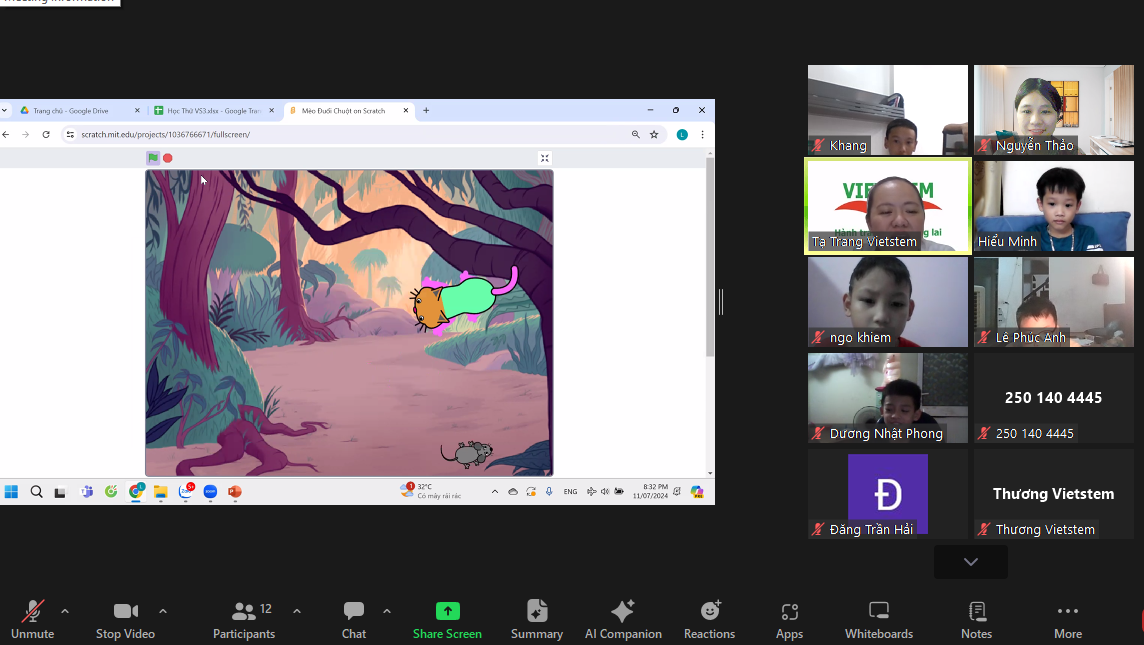Open the Windows Start menu
1144x645 pixels.
click(x=12, y=492)
